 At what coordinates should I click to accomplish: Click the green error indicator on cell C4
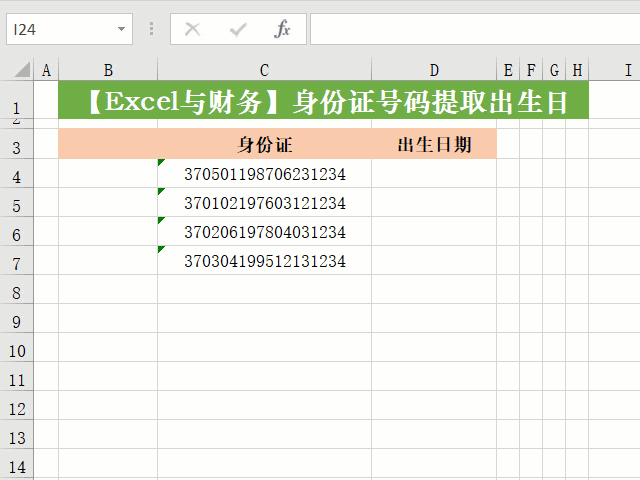click(x=161, y=162)
